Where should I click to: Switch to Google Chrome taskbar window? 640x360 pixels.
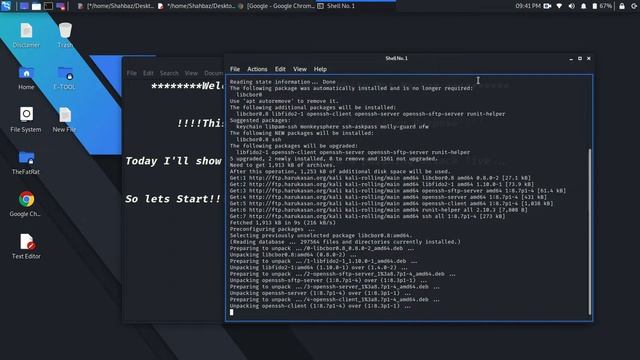point(276,6)
